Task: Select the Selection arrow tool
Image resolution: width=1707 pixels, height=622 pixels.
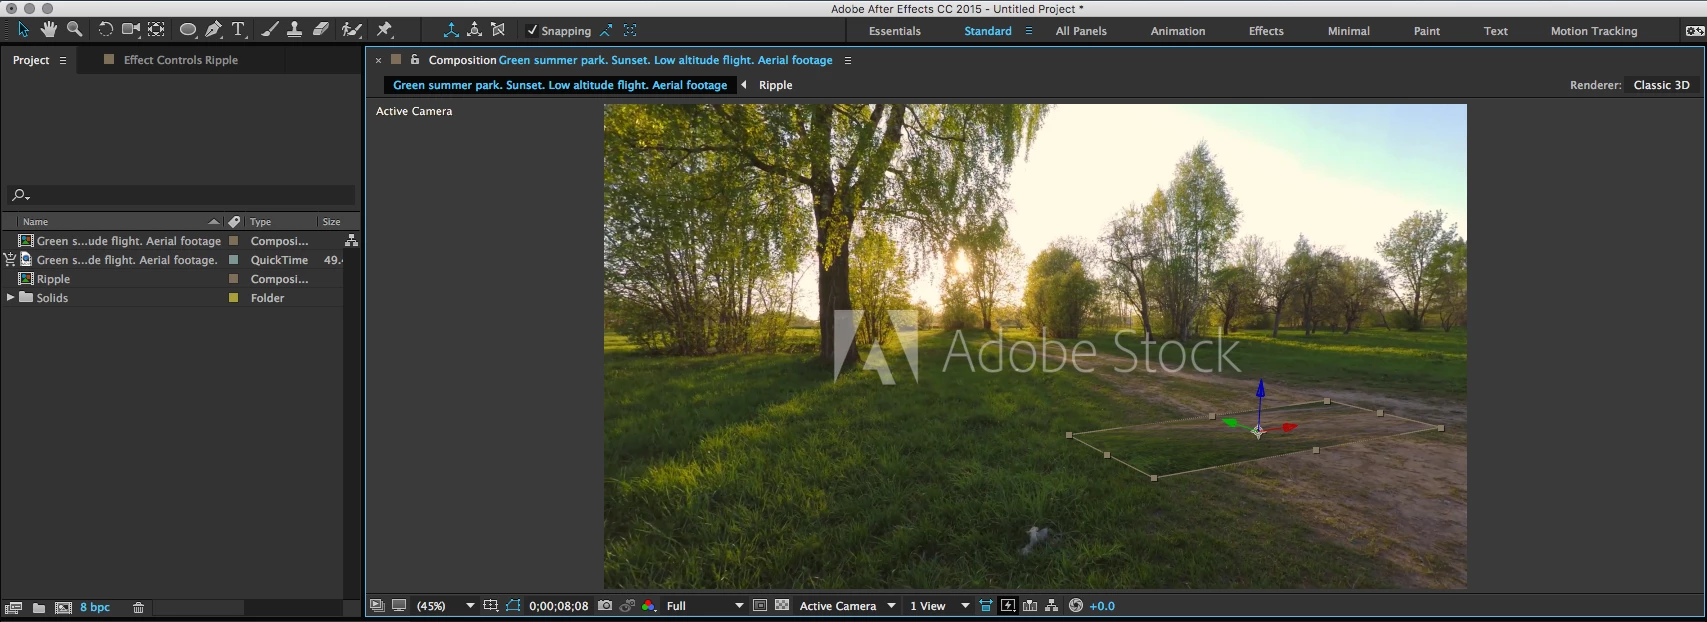Action: pos(23,30)
